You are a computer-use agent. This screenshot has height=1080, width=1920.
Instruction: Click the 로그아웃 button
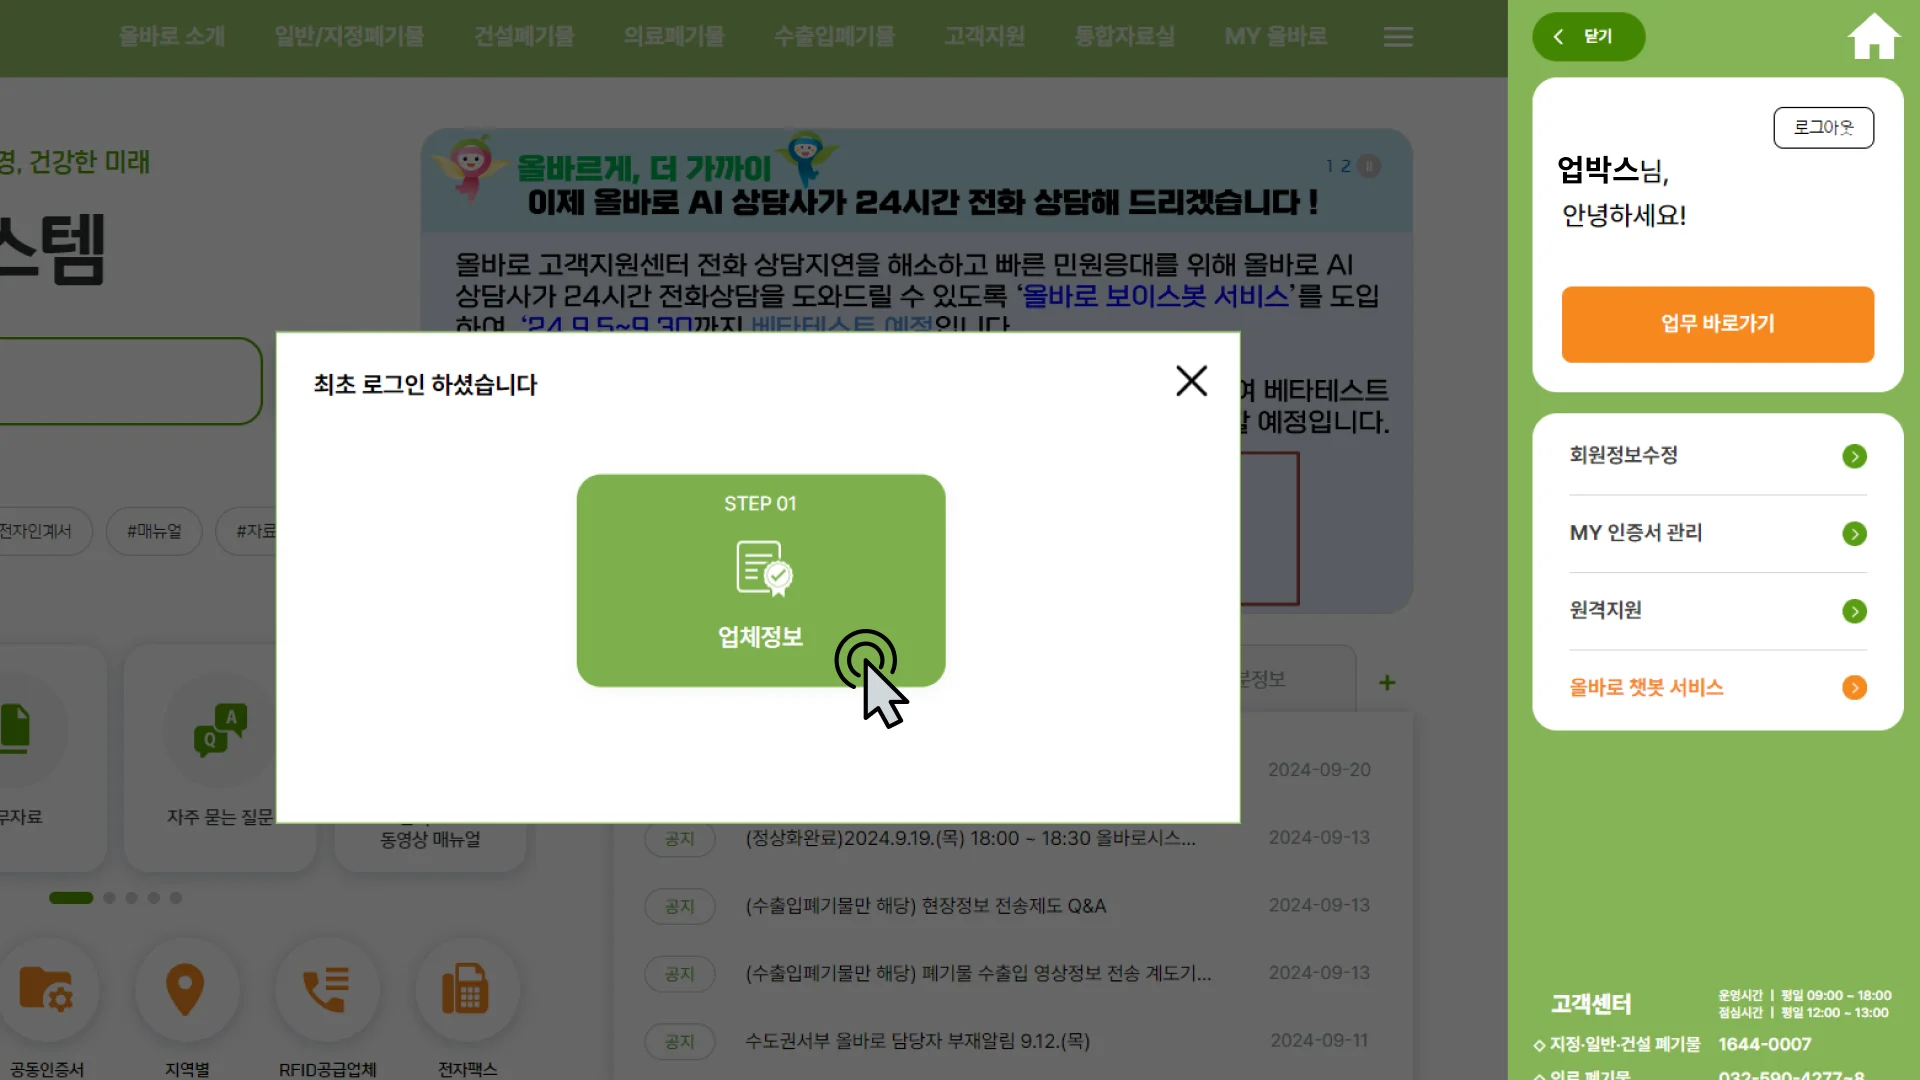coord(1823,127)
